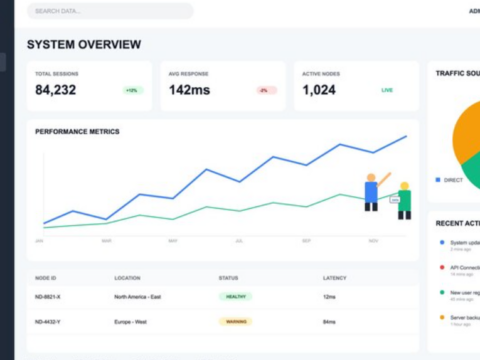The height and width of the screenshot is (360, 480).
Task: Click the Traffic Sources panel heading
Action: [458, 73]
